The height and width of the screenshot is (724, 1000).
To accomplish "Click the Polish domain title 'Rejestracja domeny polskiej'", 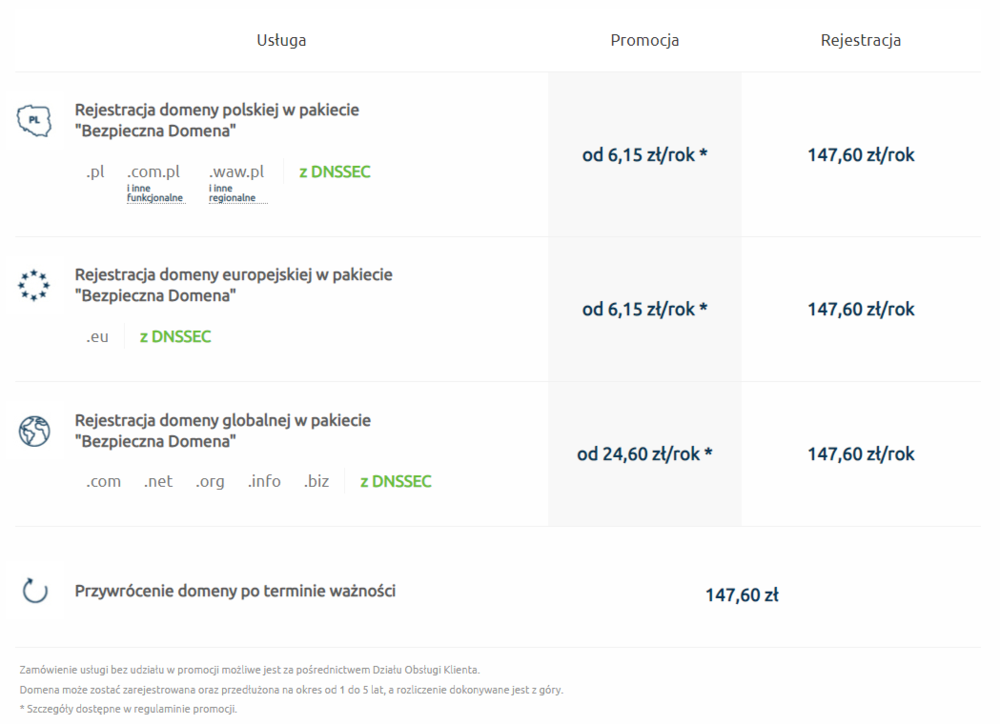I will click(x=217, y=110).
